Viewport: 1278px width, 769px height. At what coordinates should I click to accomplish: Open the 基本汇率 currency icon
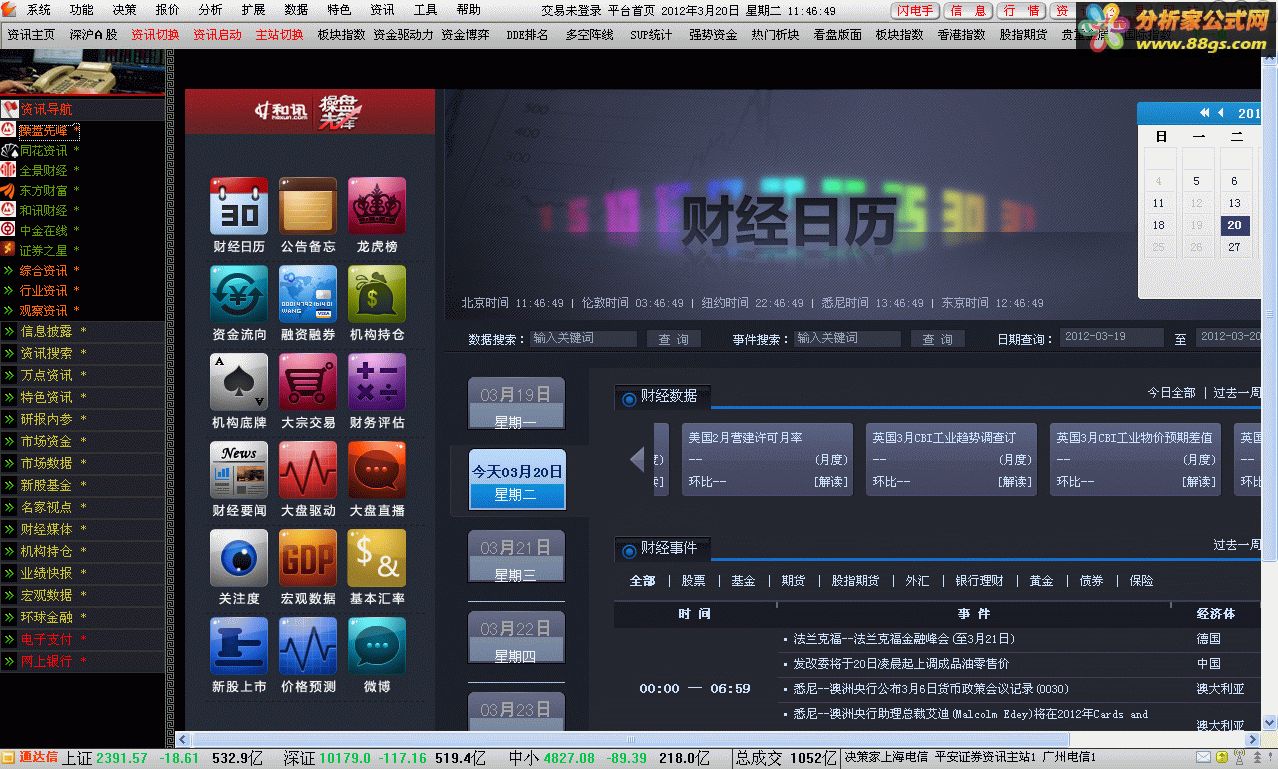(x=377, y=558)
